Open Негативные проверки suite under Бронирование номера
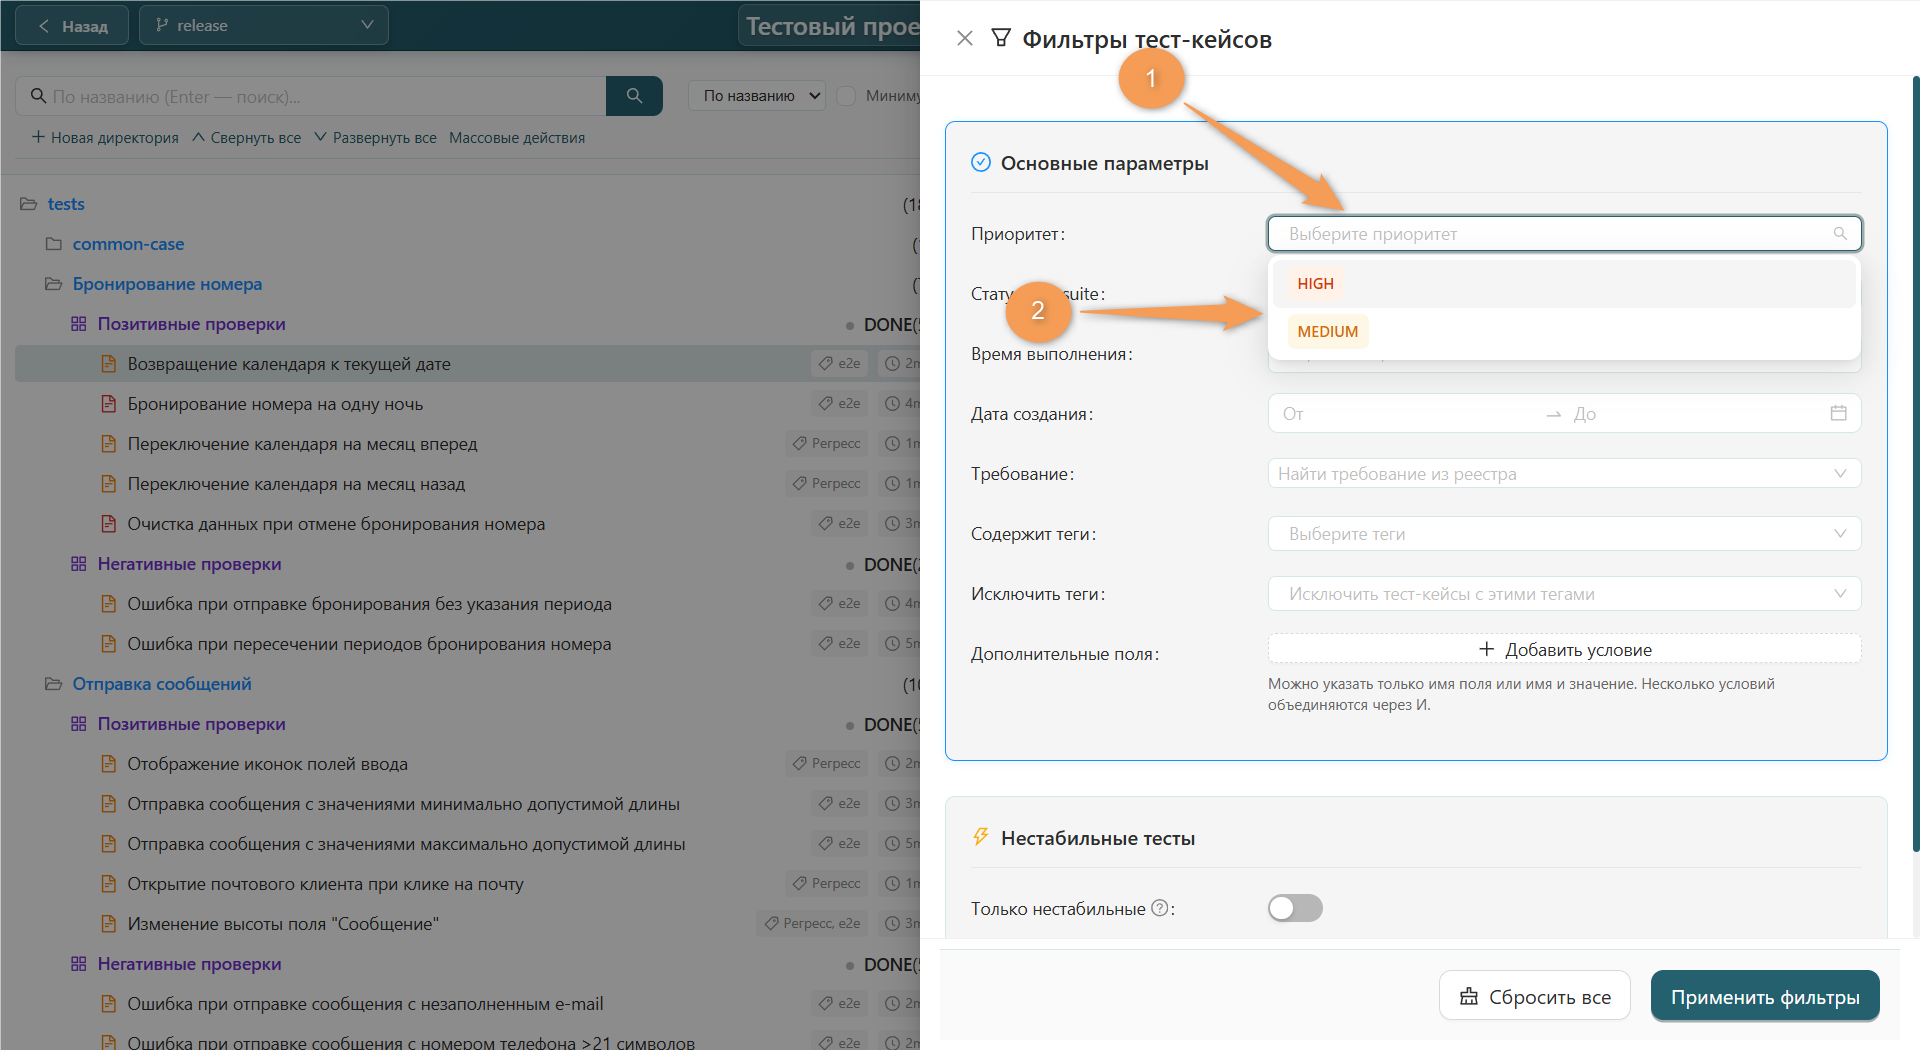This screenshot has height=1050, width=1920. [x=189, y=564]
